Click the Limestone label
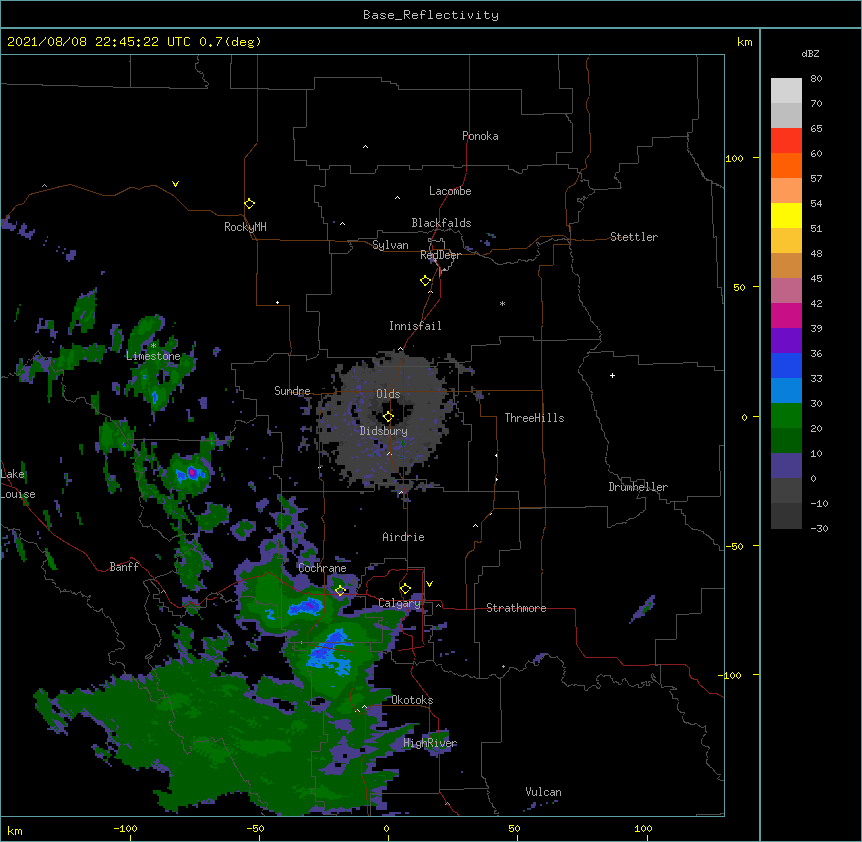 (x=153, y=356)
